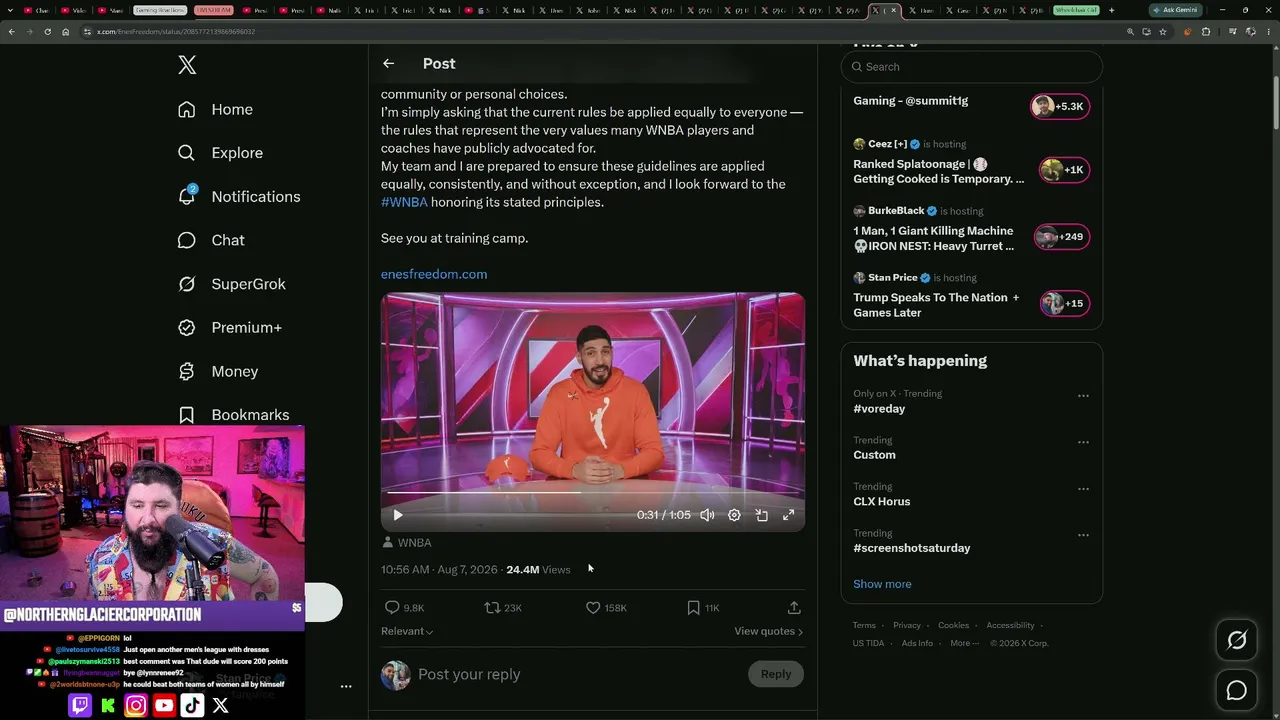
Task: Click the browser address bar URL
Action: 175,32
